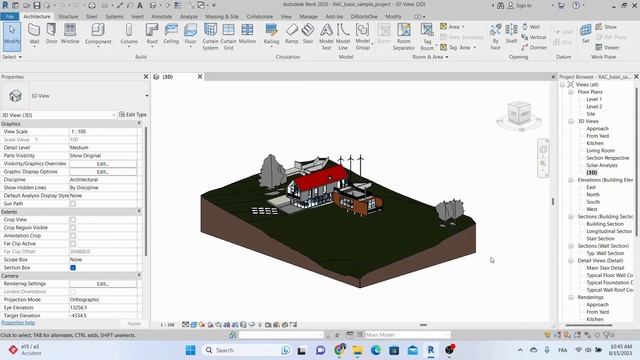Enable the Far Clip Active checkbox
Screen dimensions: 640x360
click(73, 244)
